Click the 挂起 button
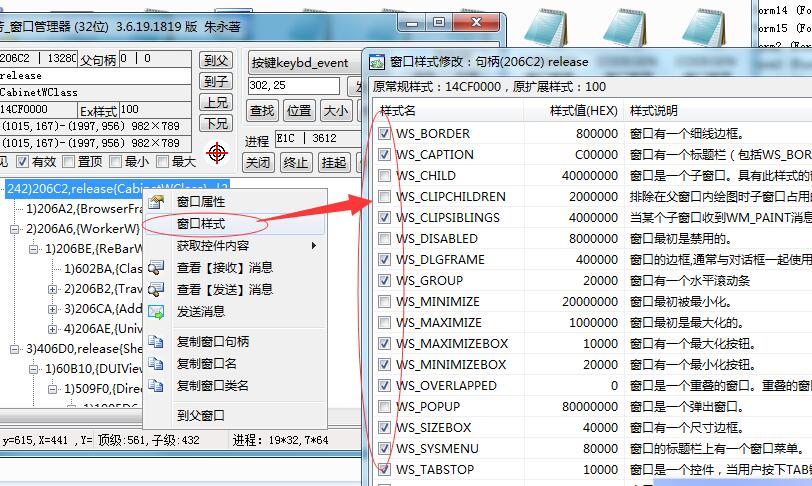 pos(334,163)
